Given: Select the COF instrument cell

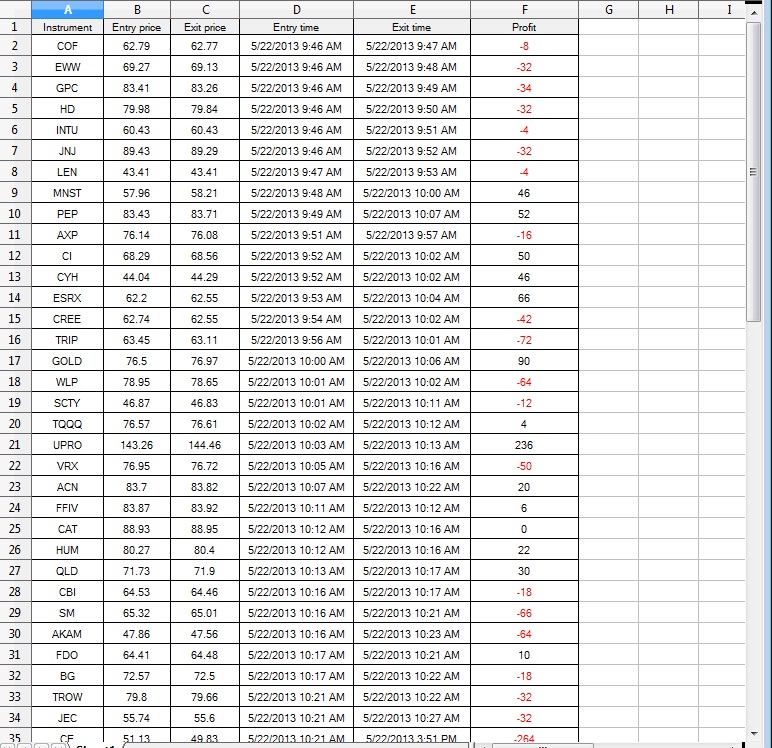Looking at the screenshot, I should 67,46.
